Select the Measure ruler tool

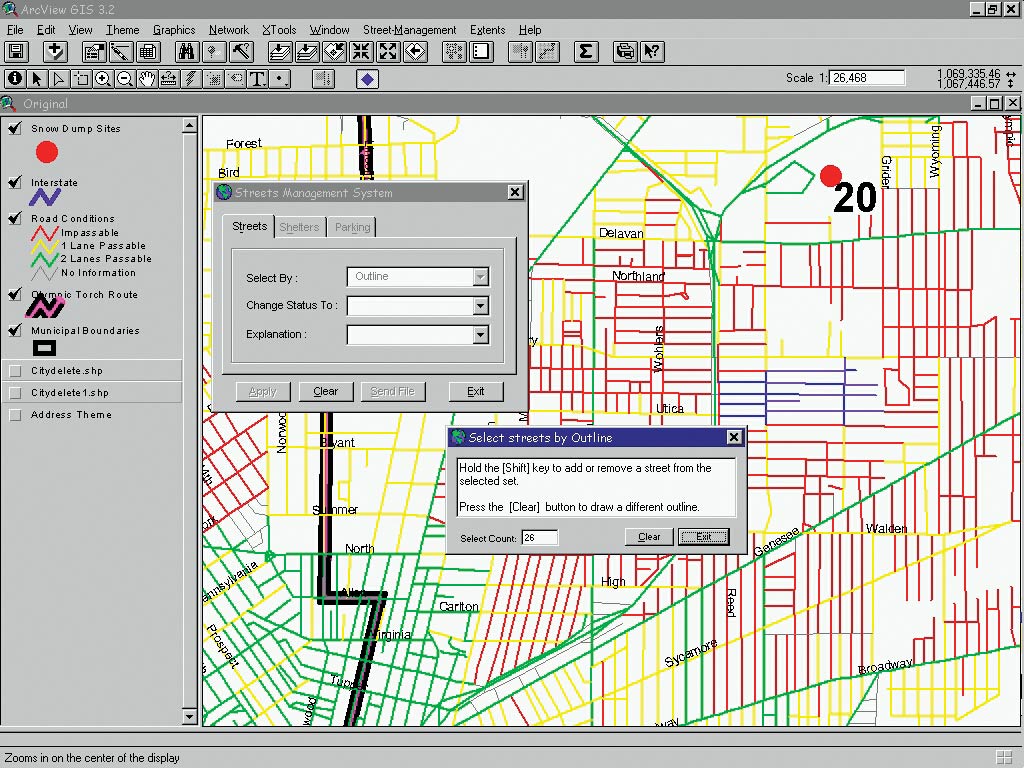(168, 79)
